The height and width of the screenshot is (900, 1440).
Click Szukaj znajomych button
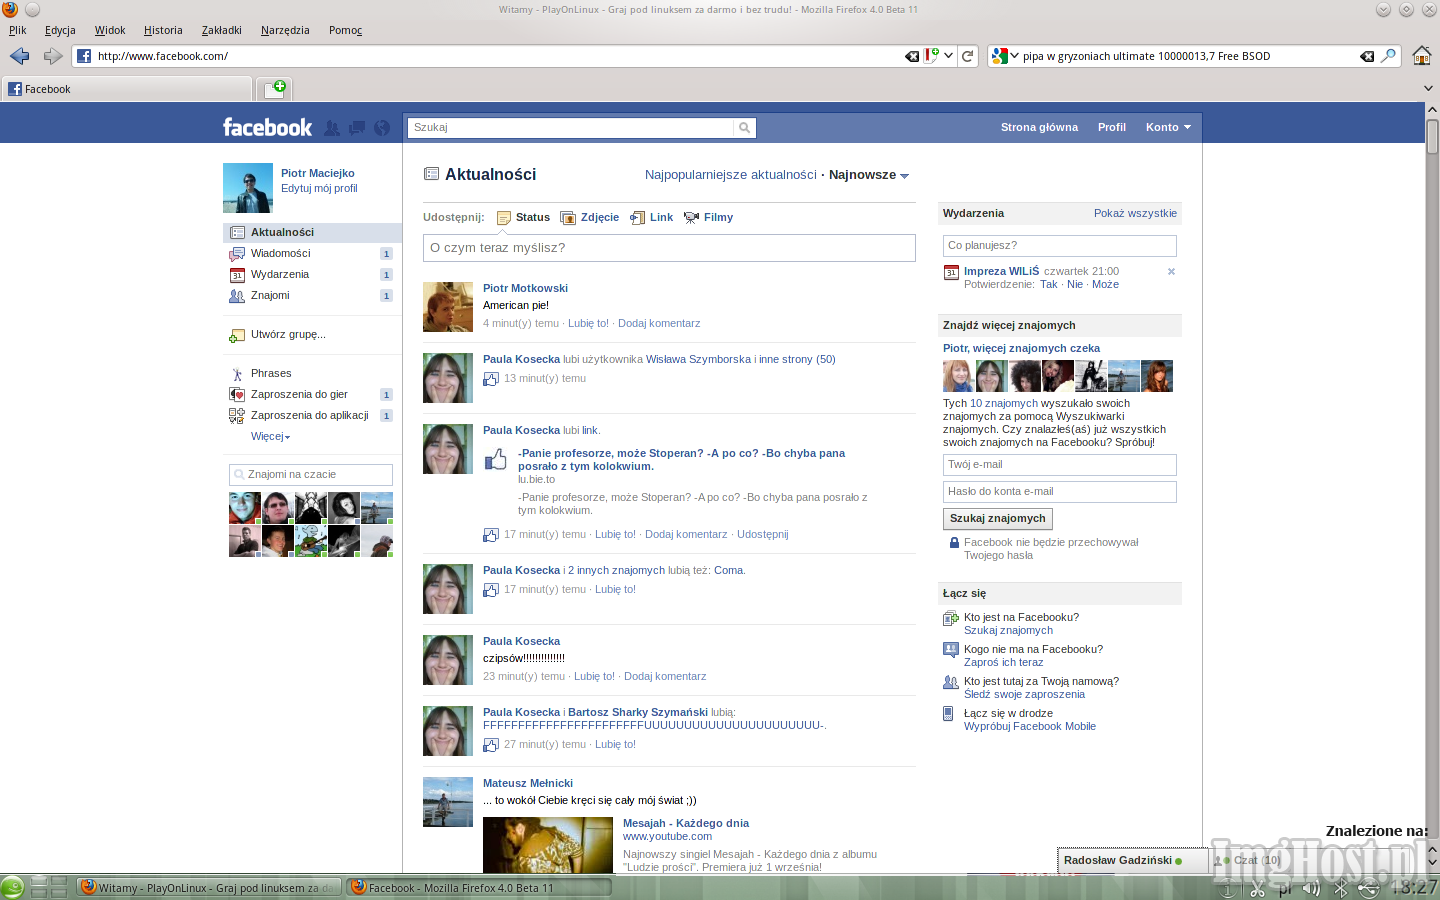tap(998, 519)
